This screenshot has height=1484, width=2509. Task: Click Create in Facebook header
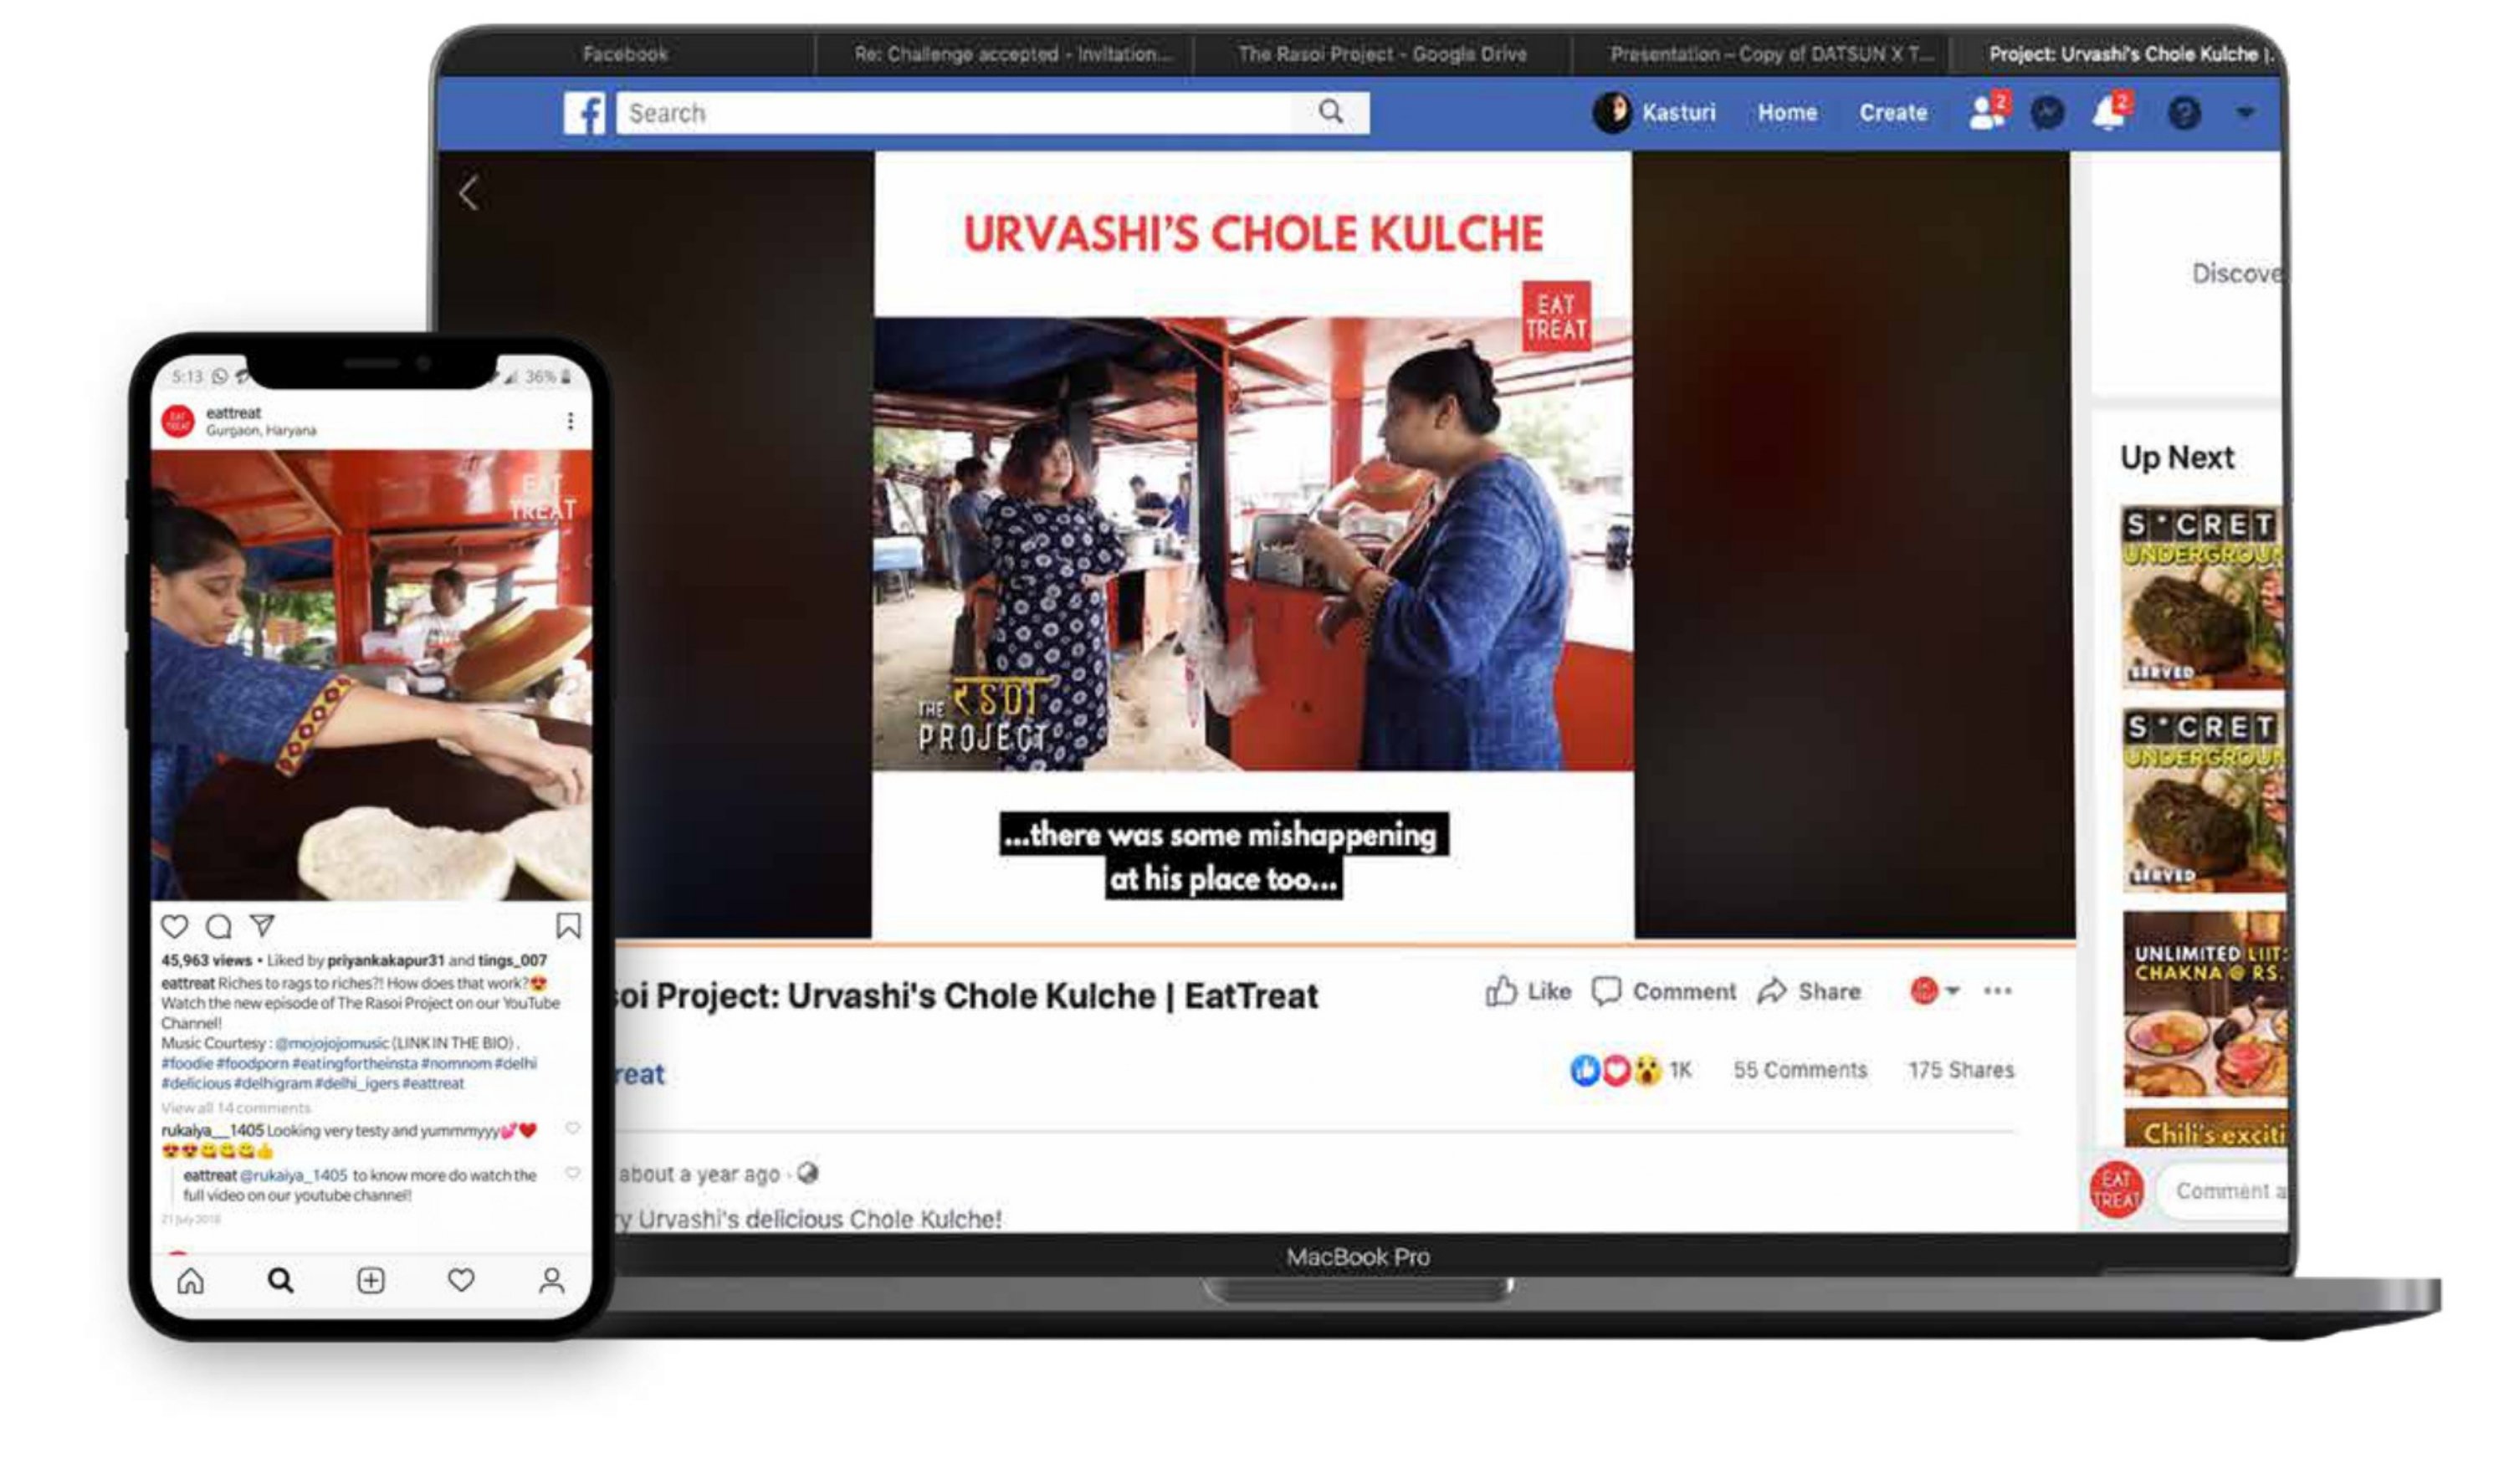coord(1892,113)
